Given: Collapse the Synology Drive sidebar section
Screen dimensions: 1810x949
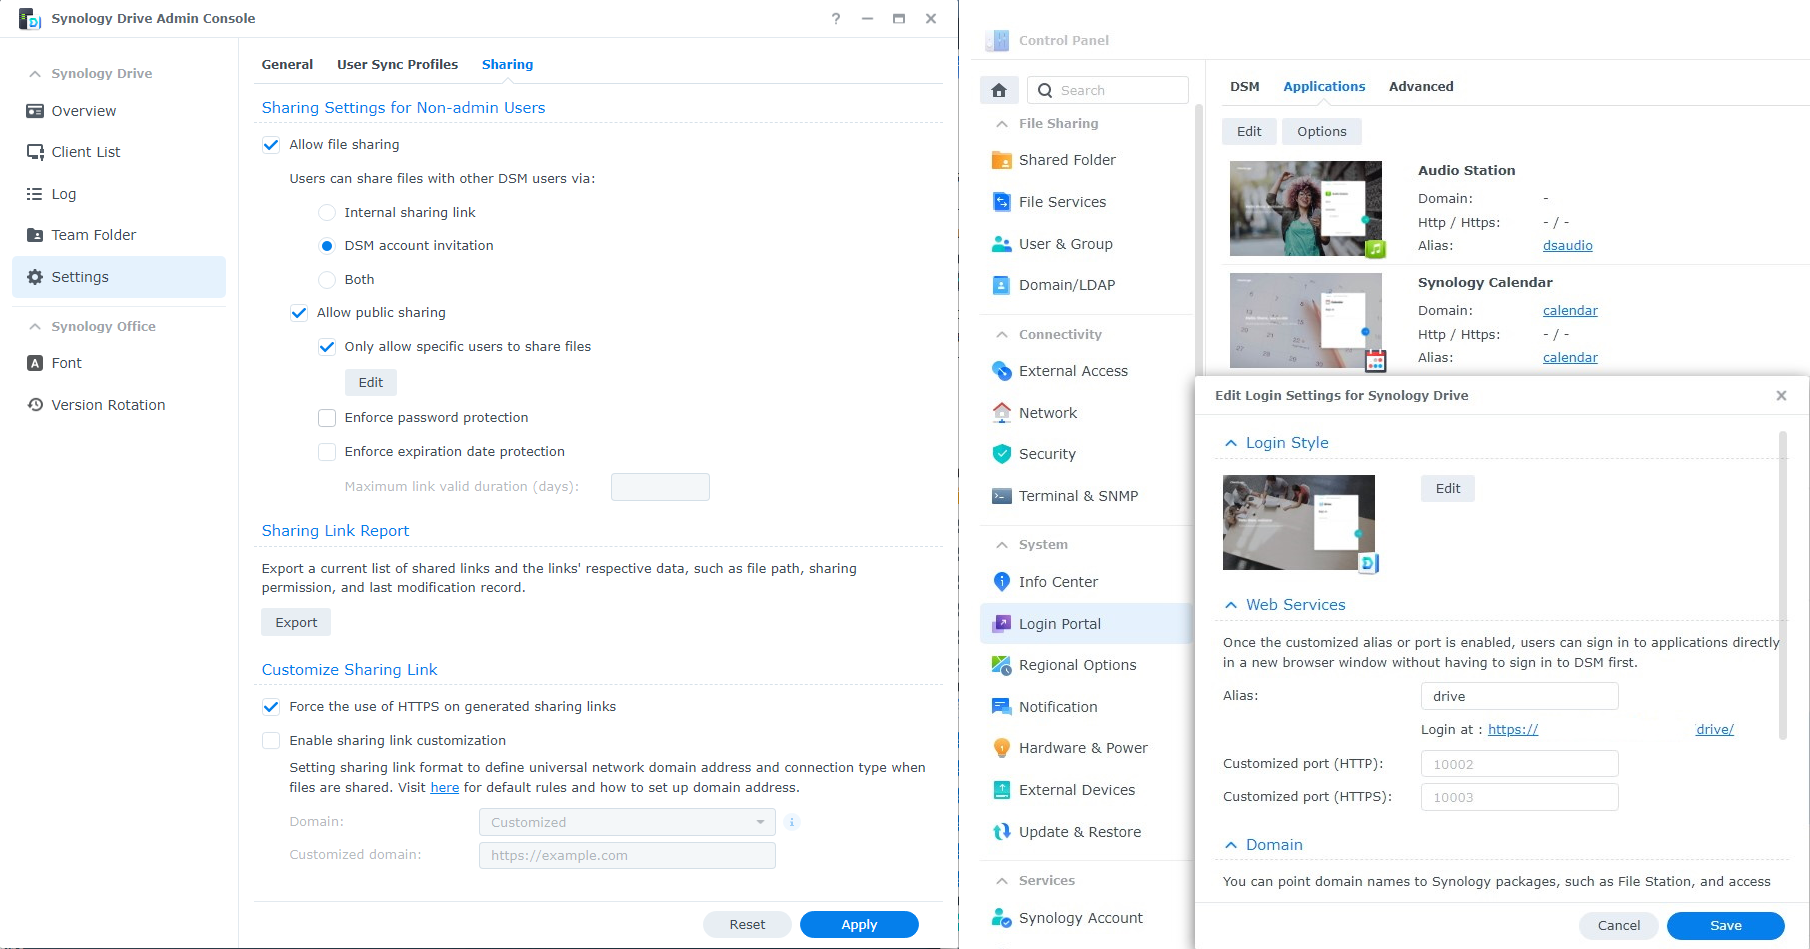Looking at the screenshot, I should pos(35,74).
